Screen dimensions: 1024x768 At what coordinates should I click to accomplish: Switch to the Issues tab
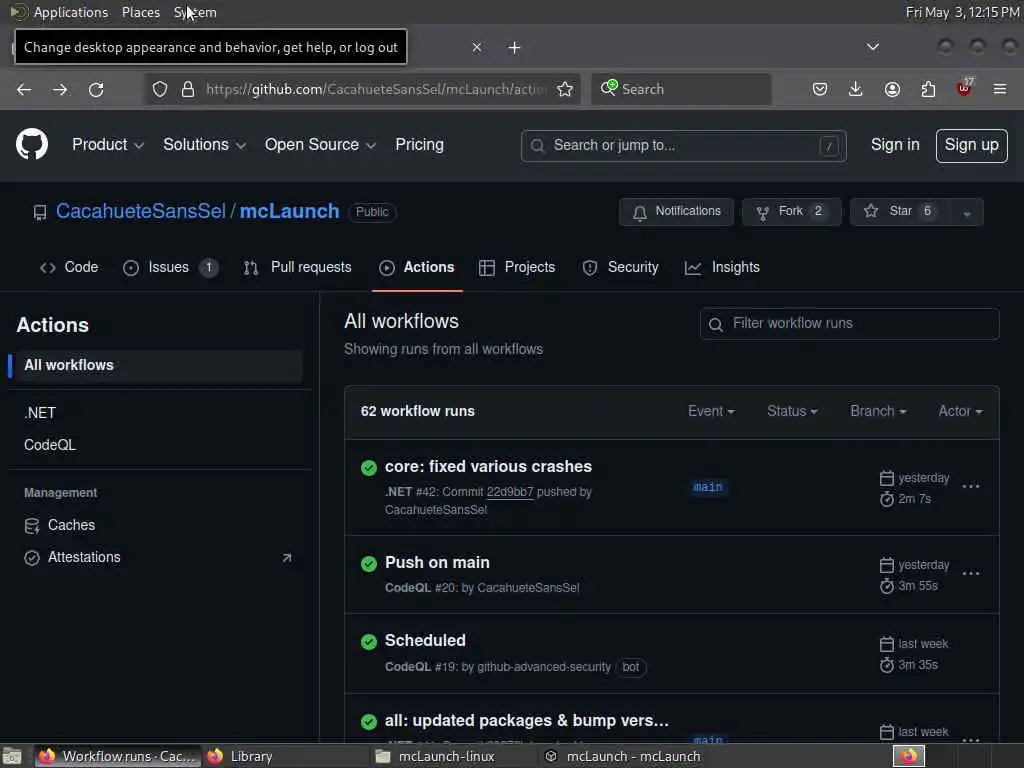pyautogui.click(x=170, y=268)
